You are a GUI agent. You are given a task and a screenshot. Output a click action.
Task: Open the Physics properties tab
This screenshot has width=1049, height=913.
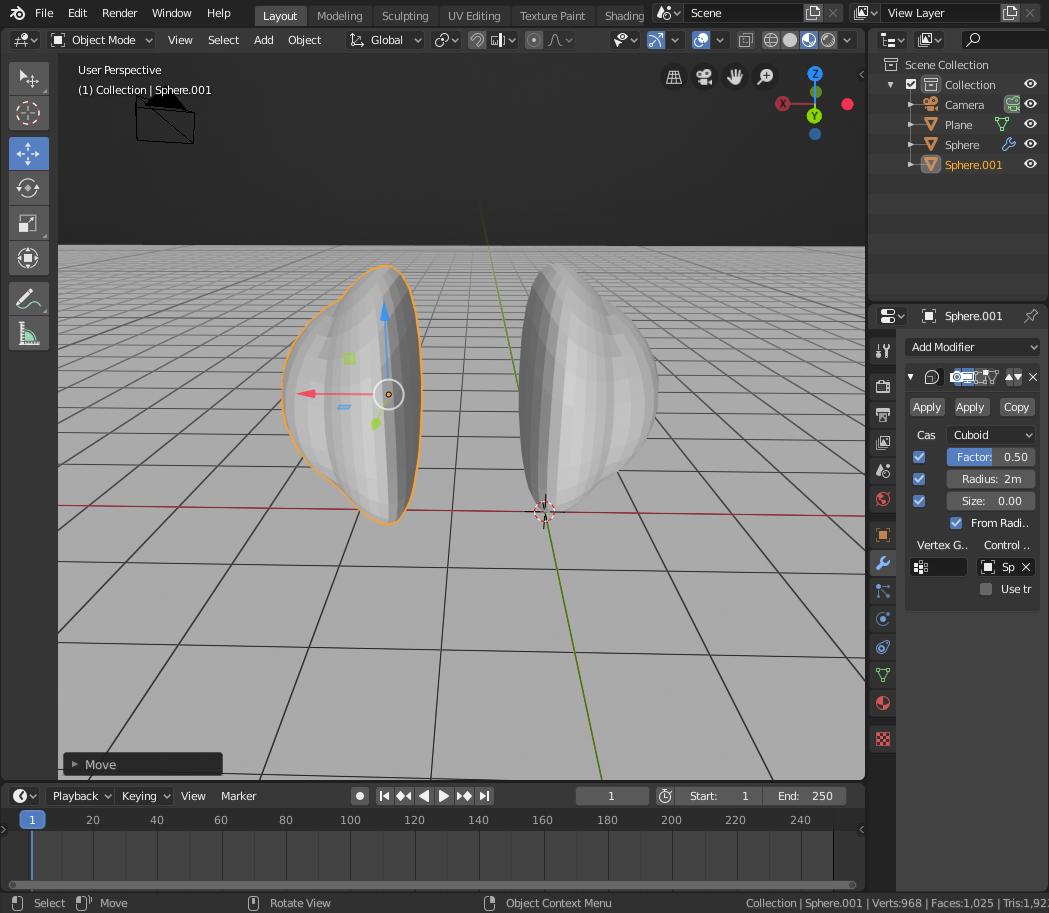883,619
